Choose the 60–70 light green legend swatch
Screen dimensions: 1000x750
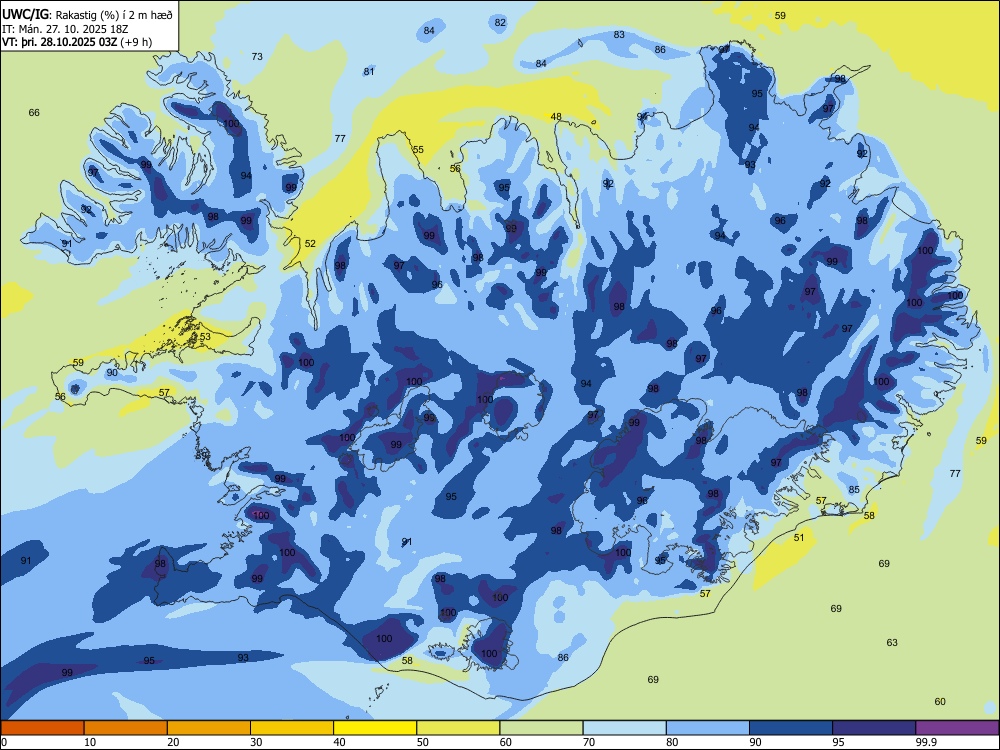(x=541, y=728)
